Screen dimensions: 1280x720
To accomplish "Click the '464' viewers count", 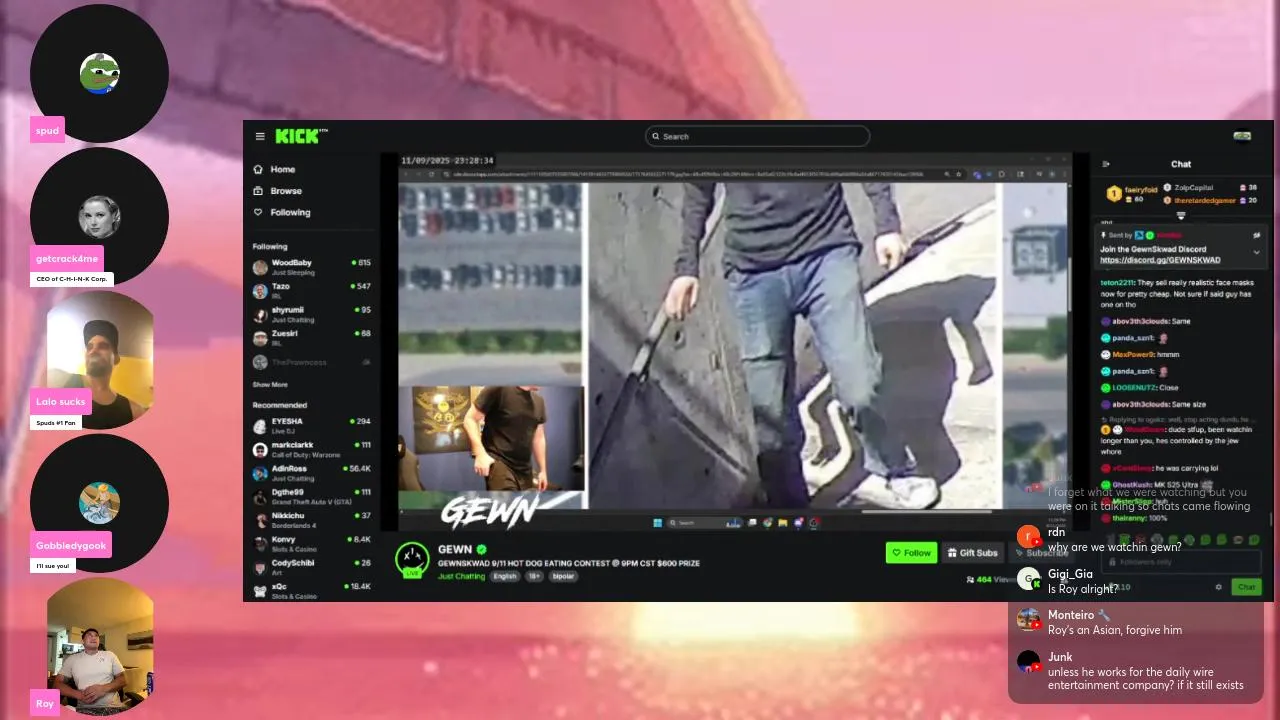I will click(x=983, y=579).
